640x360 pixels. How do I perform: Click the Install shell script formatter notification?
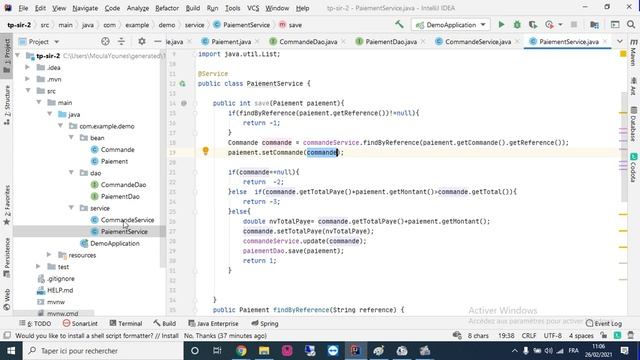coord(170,336)
